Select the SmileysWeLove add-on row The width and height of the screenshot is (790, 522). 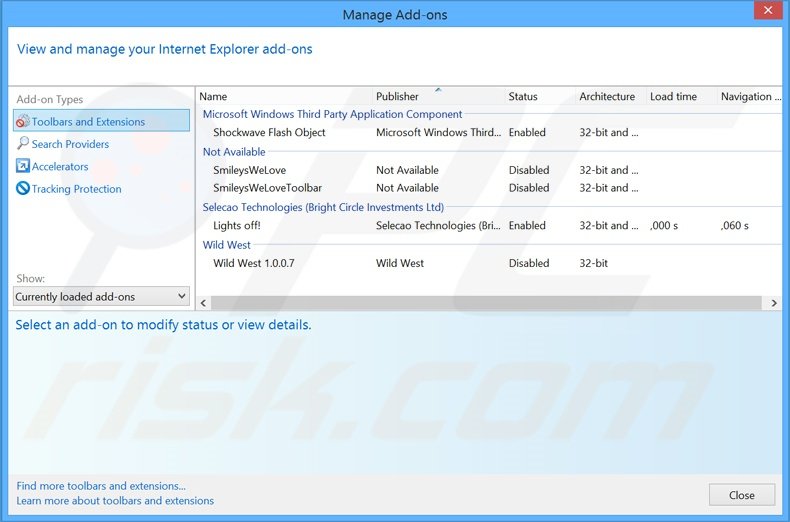click(249, 170)
